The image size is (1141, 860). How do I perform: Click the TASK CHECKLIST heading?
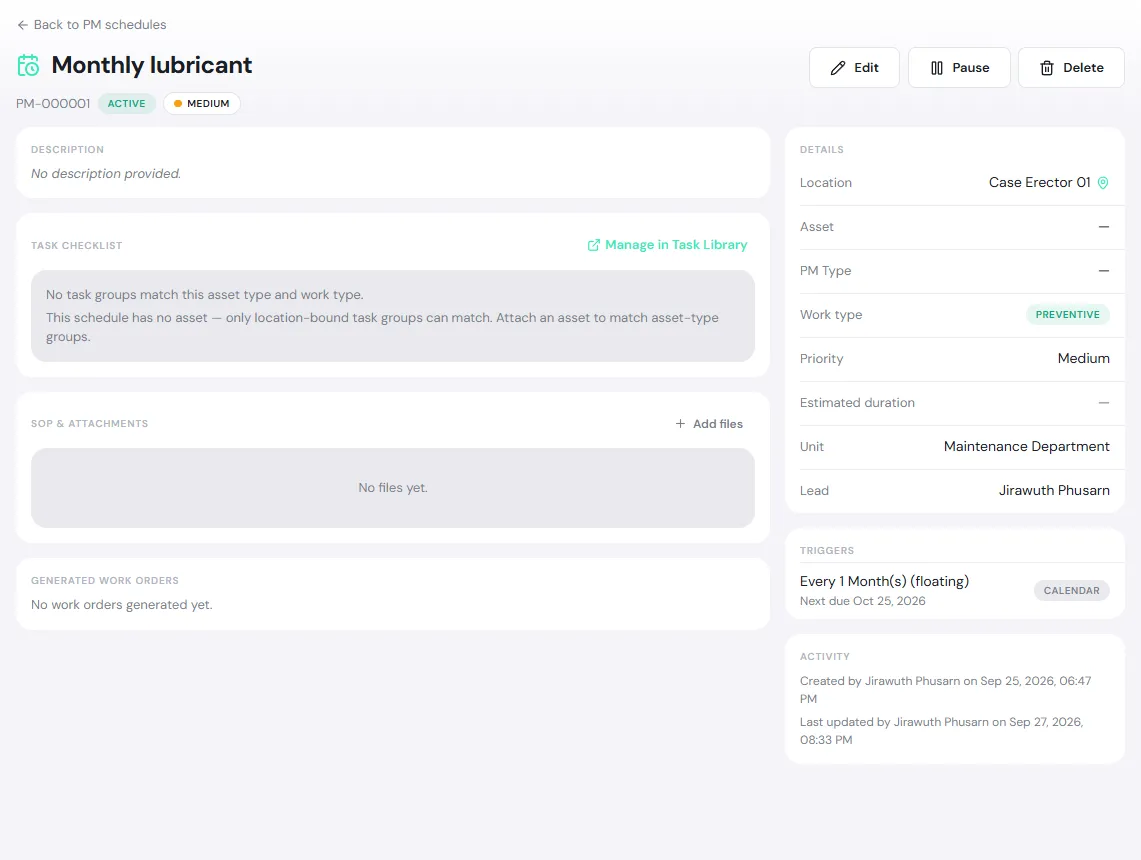pyautogui.click(x=76, y=246)
